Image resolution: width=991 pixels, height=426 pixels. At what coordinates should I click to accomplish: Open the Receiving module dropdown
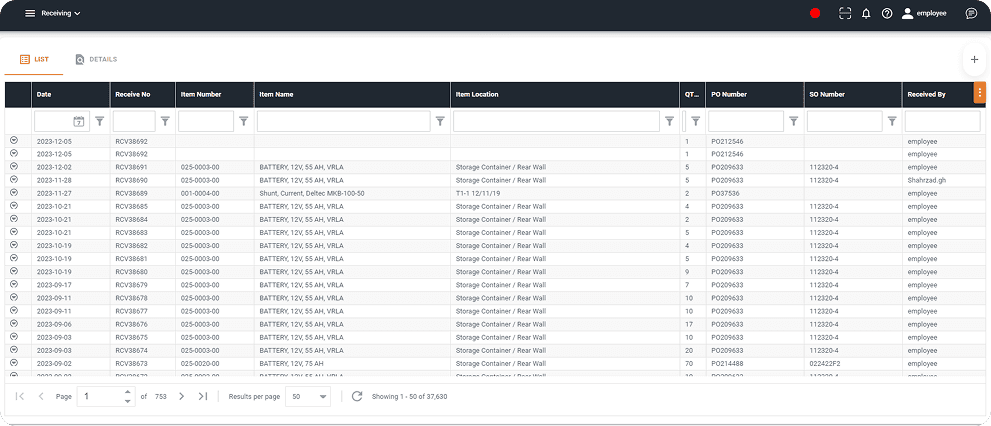pyautogui.click(x=61, y=13)
